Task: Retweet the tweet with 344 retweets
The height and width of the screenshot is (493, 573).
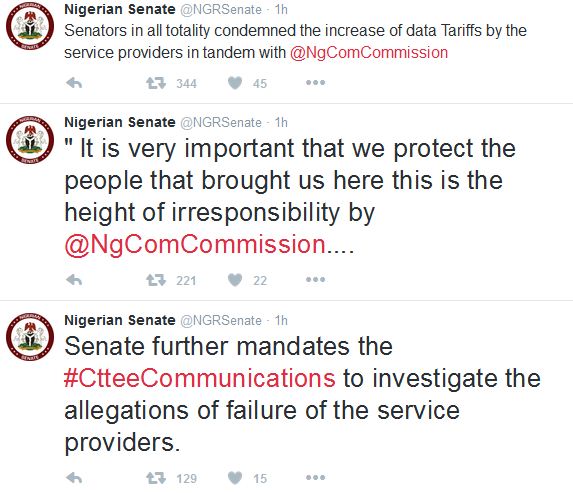Action: coord(156,83)
